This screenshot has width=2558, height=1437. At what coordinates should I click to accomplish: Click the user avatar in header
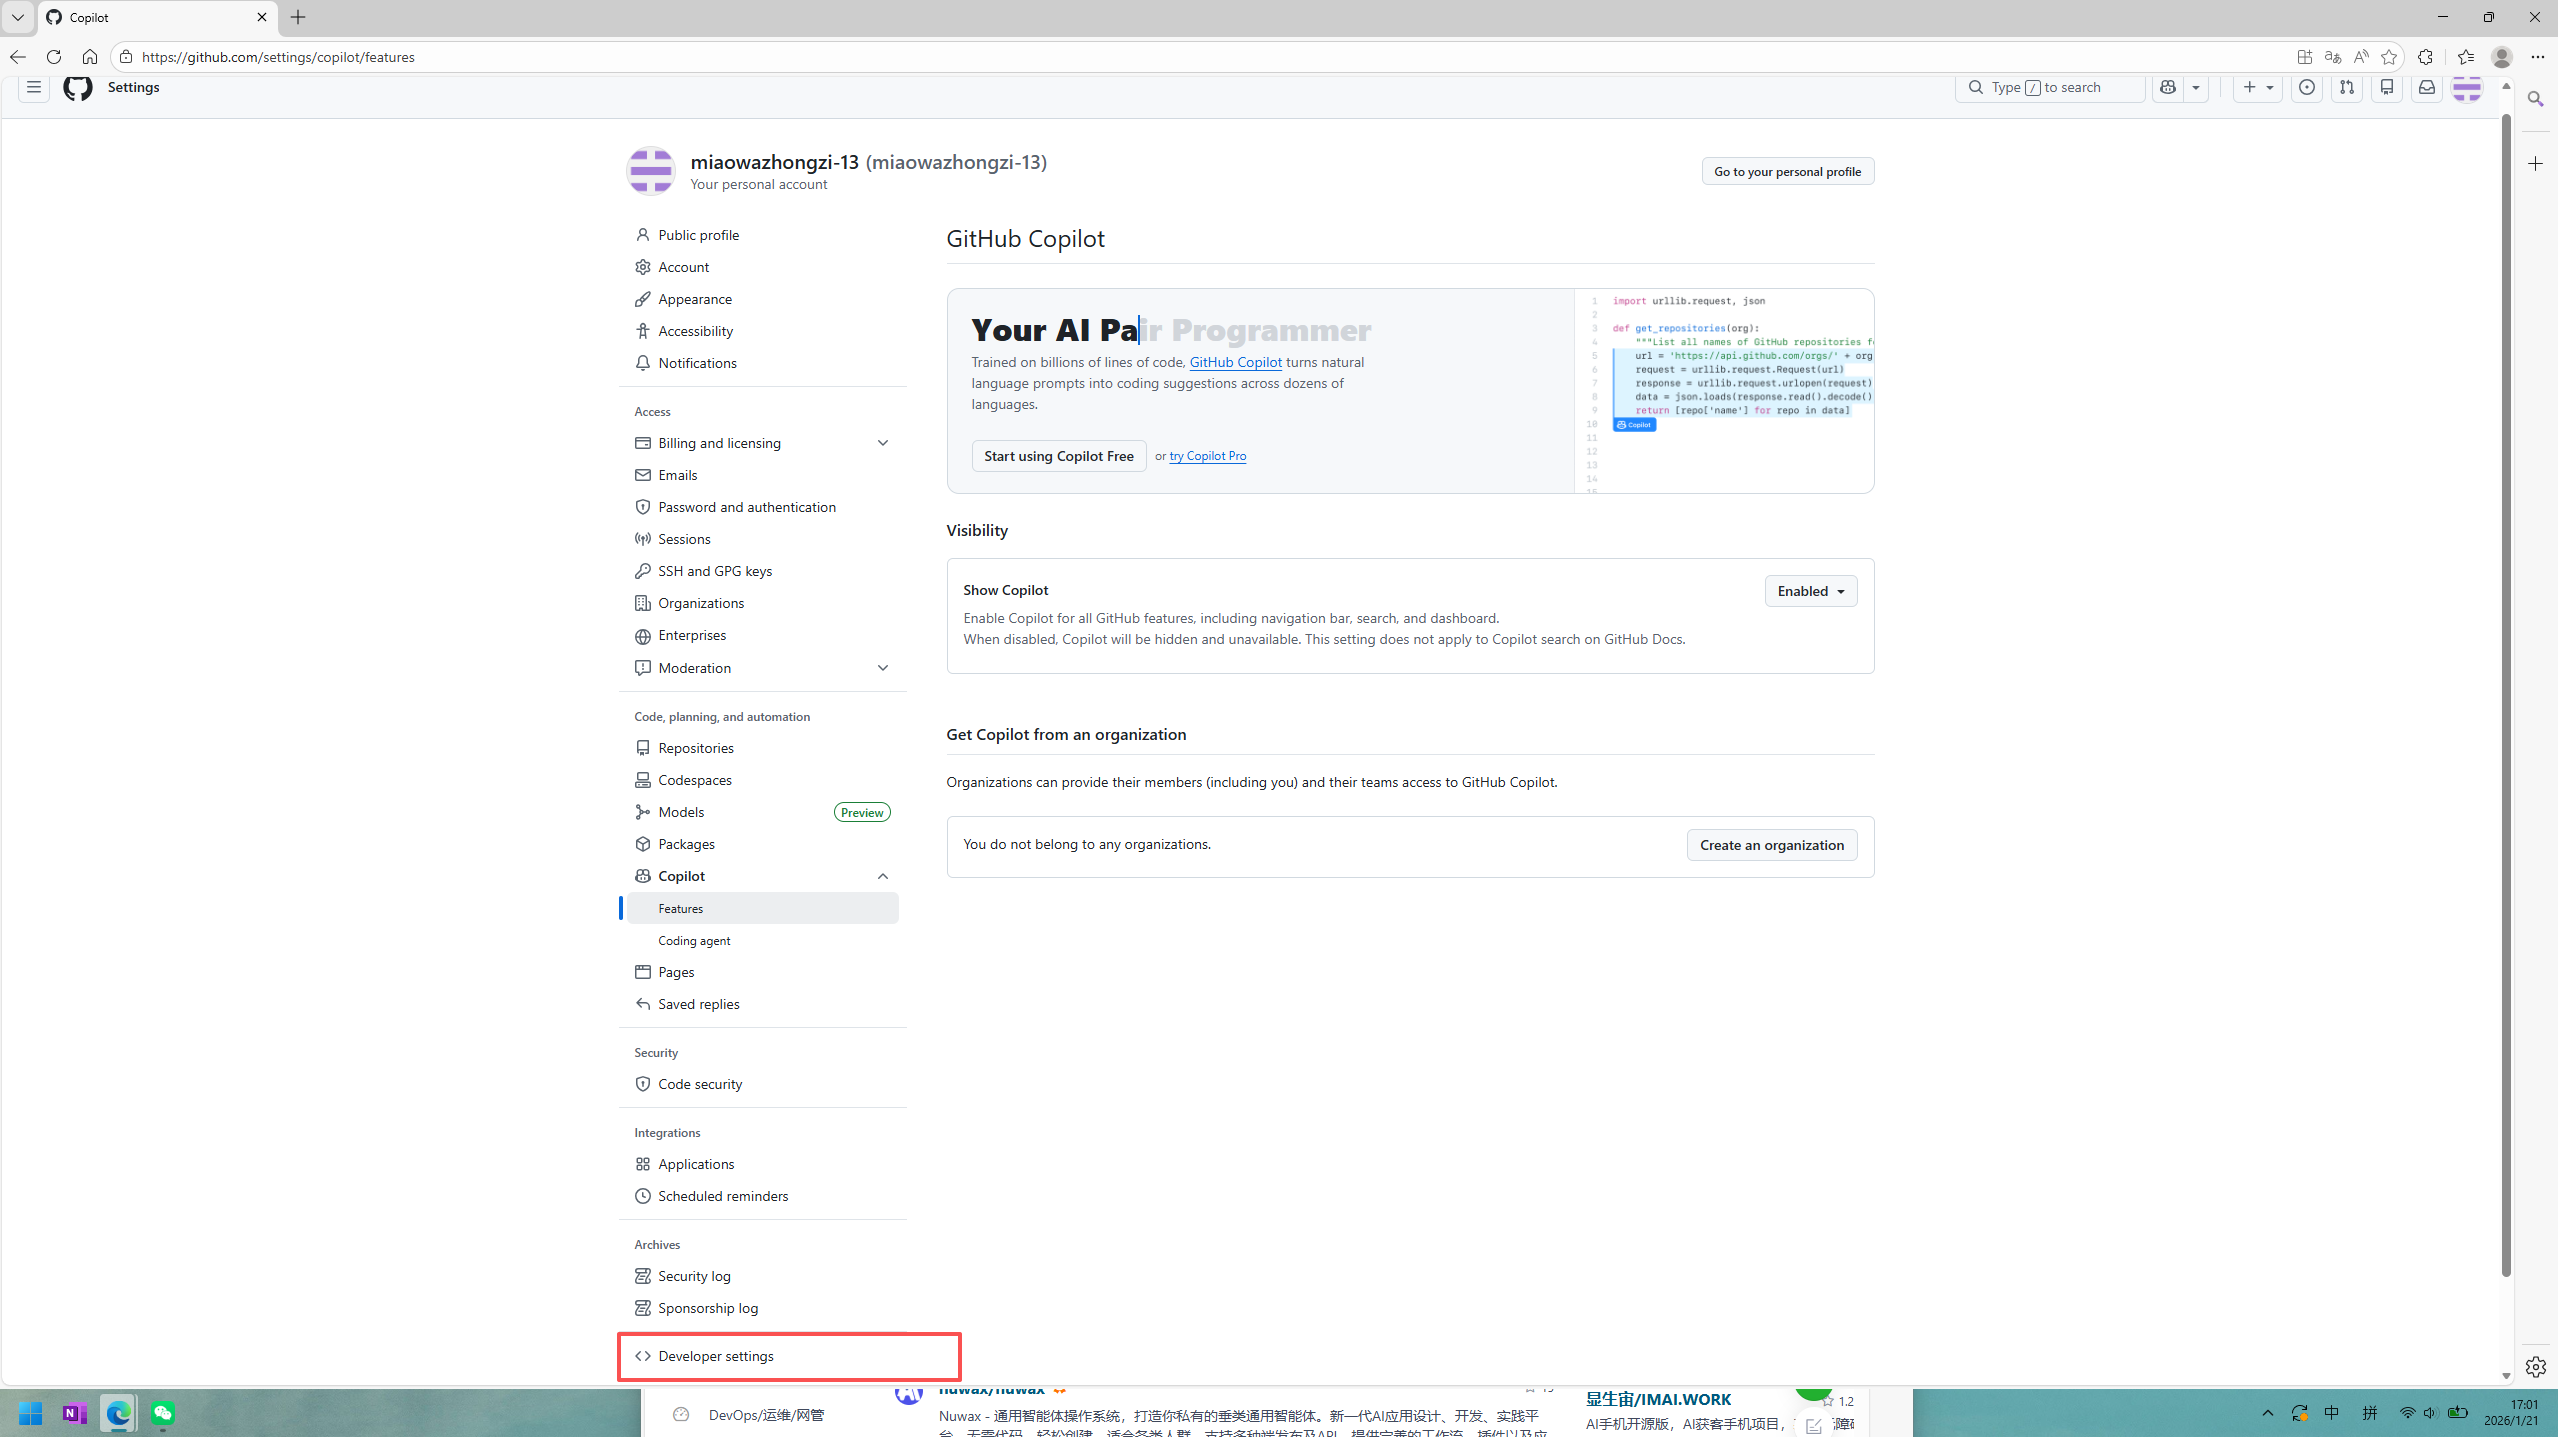[2466, 88]
